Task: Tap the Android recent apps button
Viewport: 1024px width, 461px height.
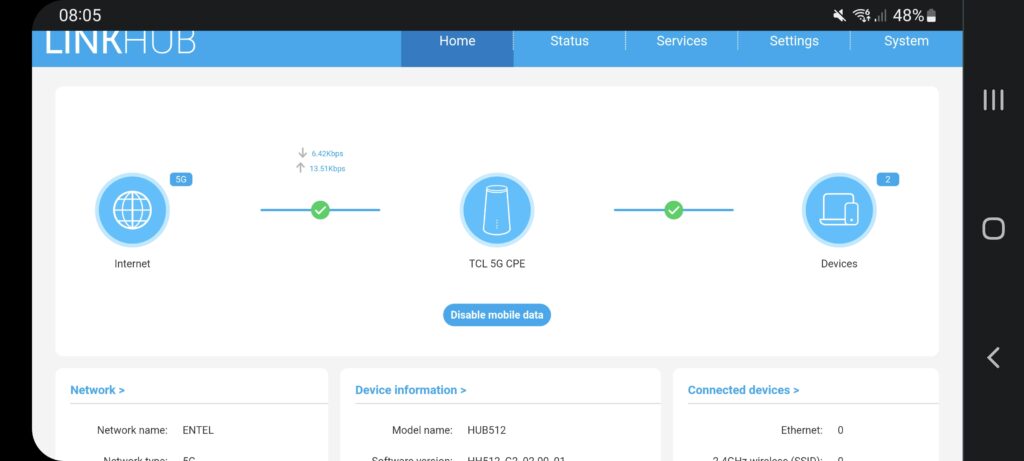Action: [993, 100]
